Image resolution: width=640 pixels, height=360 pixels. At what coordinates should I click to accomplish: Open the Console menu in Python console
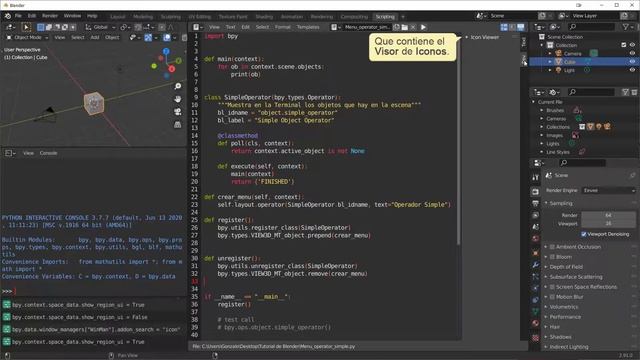48,153
